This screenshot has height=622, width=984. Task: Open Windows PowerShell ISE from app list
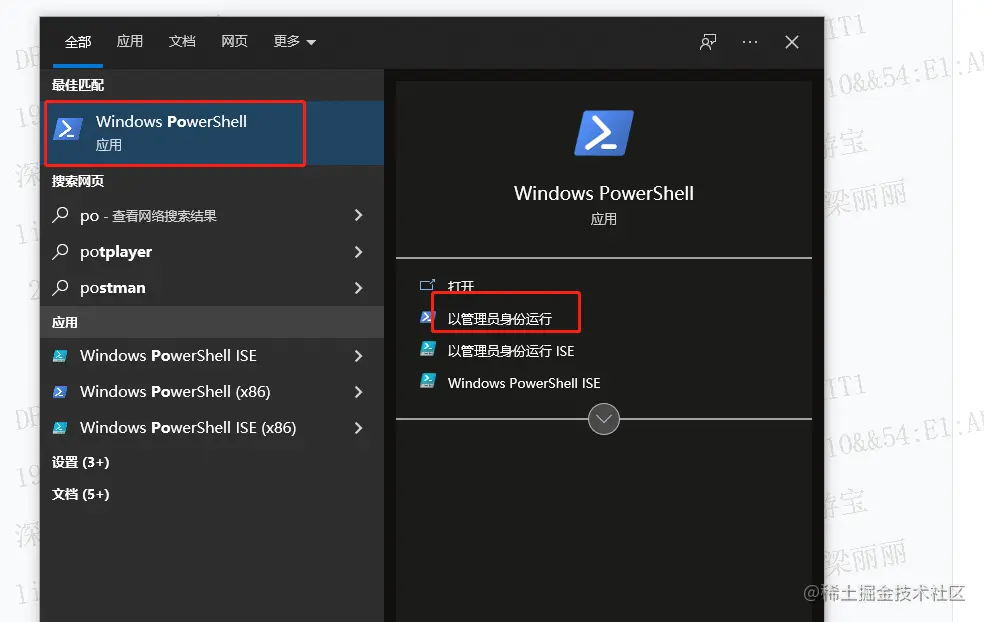tap(213, 356)
